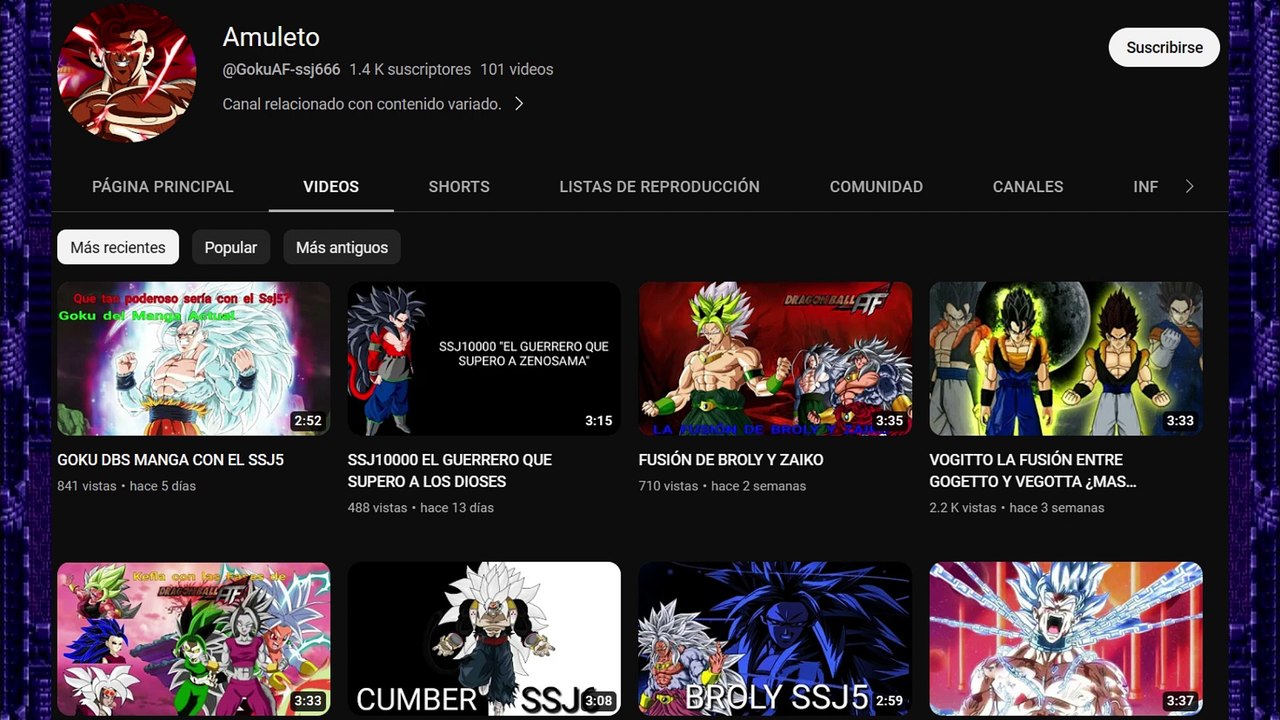Click the 3:15 duration badge

[599, 421]
